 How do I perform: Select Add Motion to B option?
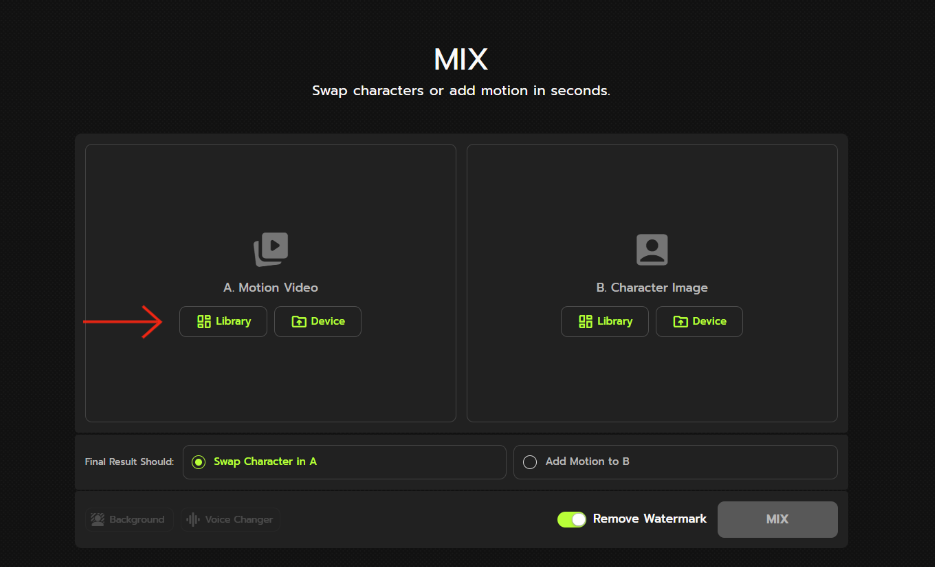pos(675,462)
